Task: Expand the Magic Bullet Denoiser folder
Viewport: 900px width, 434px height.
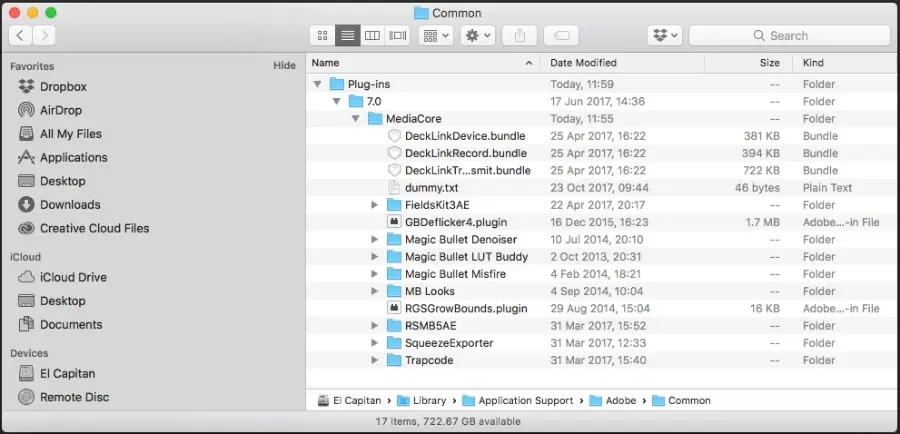Action: [x=374, y=239]
